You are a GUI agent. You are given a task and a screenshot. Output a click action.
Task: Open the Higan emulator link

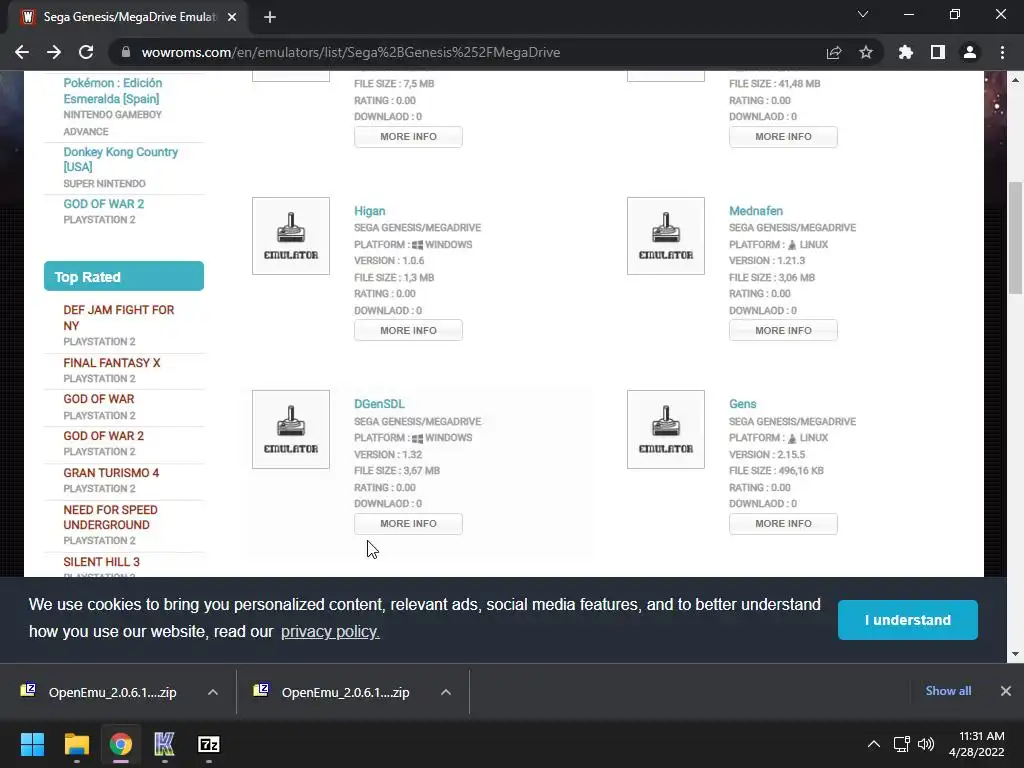[x=370, y=211]
